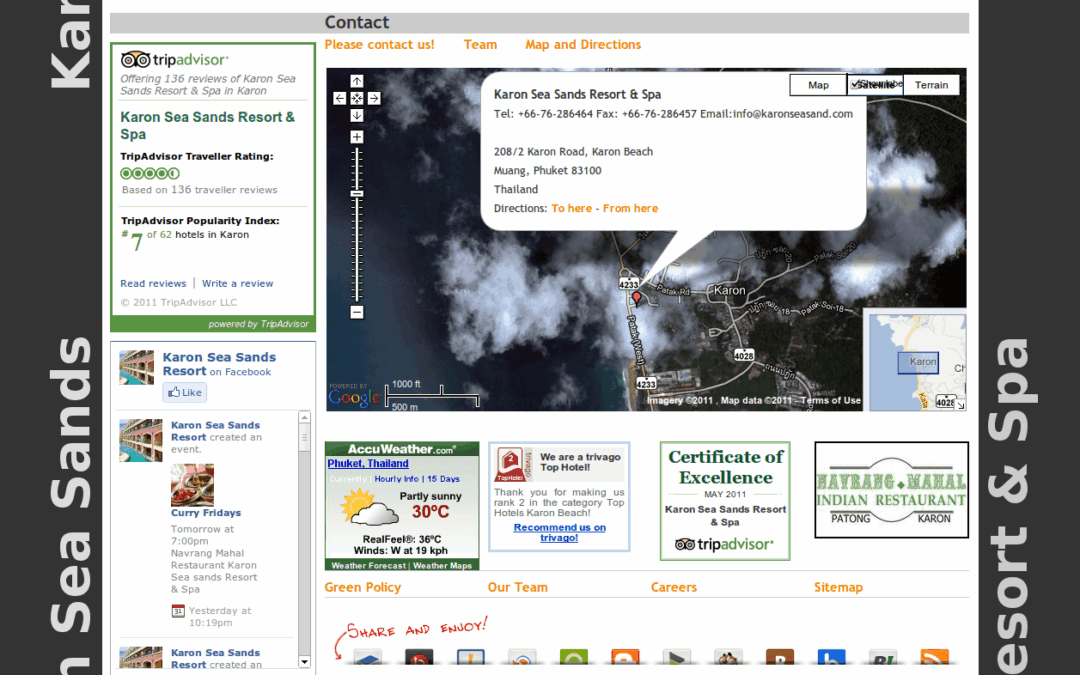Viewport: 1080px width, 675px height.
Task: Click the Google logo on the map
Action: (x=354, y=397)
